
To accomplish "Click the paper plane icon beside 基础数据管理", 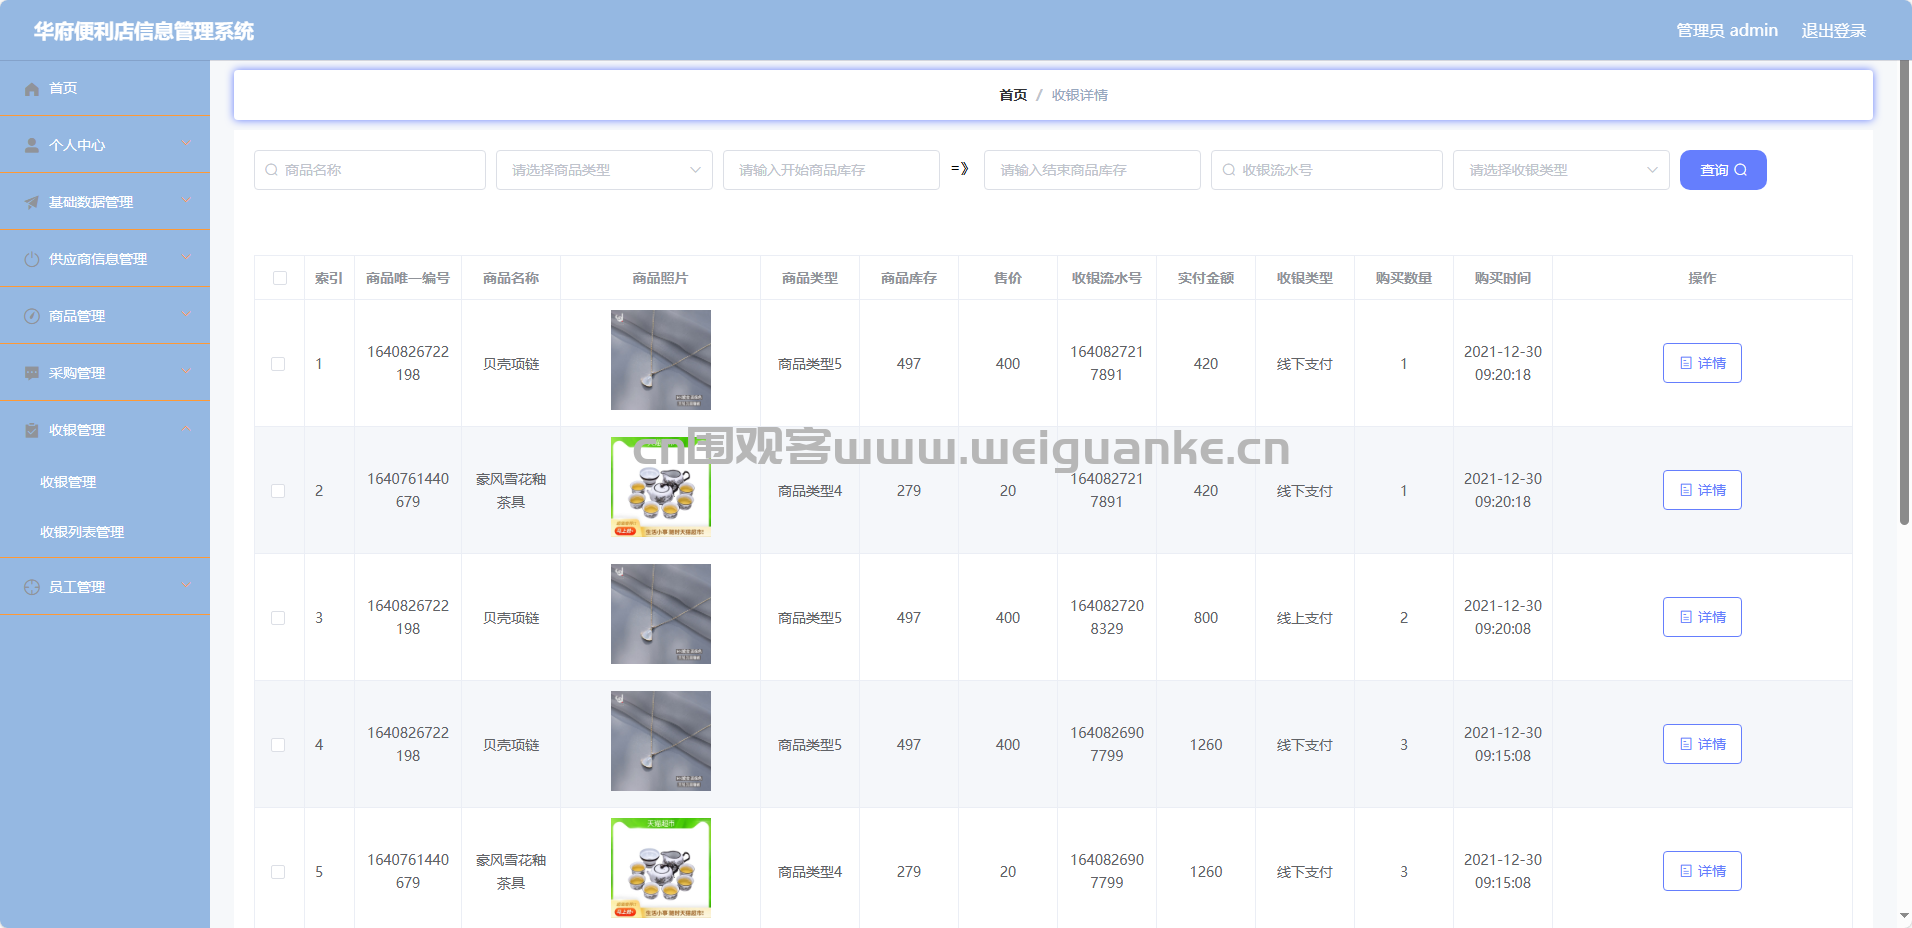I will [x=32, y=202].
